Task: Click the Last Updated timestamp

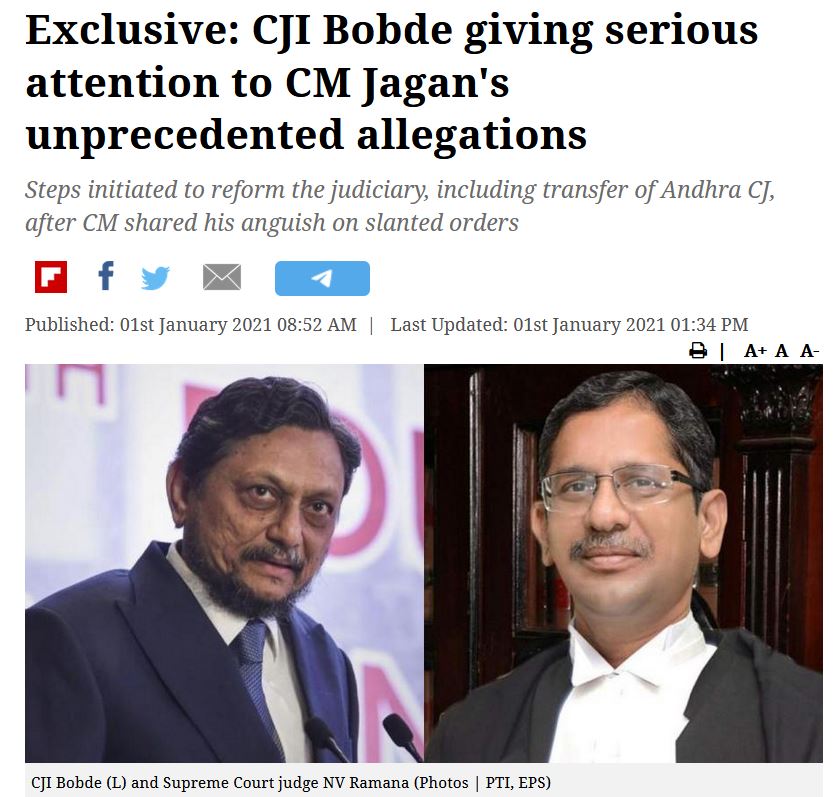Action: pyautogui.click(x=569, y=325)
